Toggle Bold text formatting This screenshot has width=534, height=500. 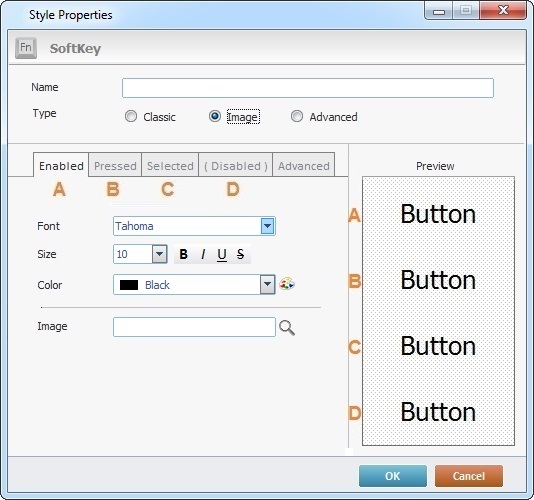pyautogui.click(x=184, y=254)
